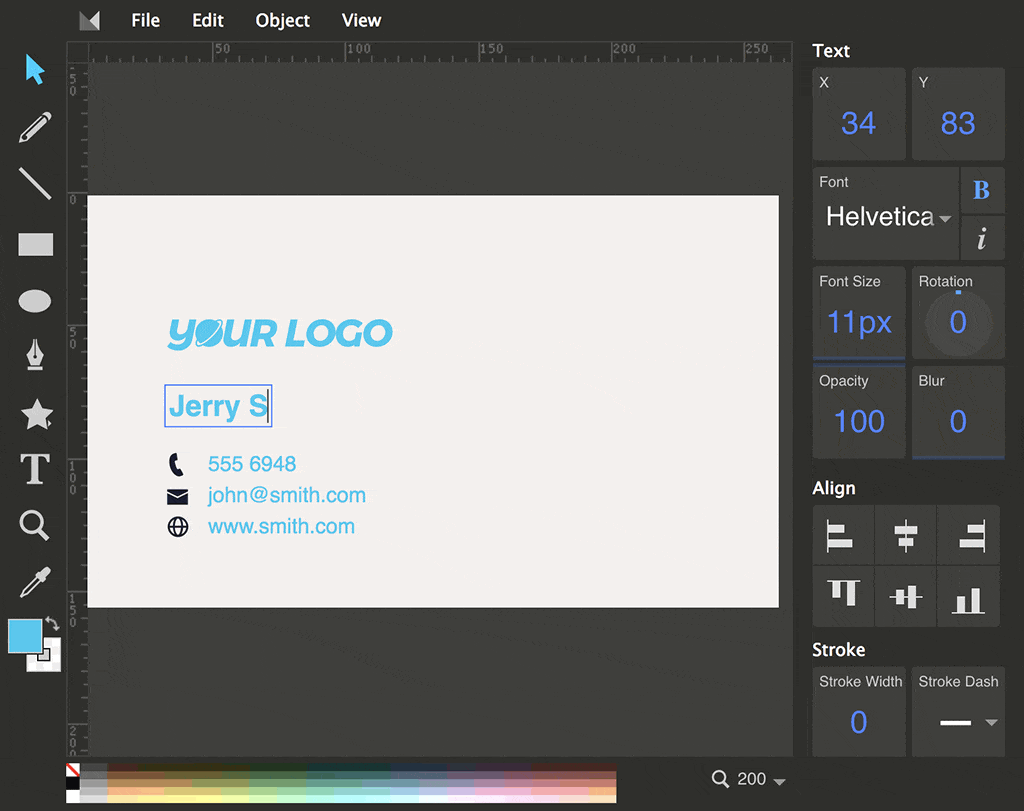The image size is (1024, 811).
Task: Toggle italic text formatting
Action: click(x=982, y=239)
